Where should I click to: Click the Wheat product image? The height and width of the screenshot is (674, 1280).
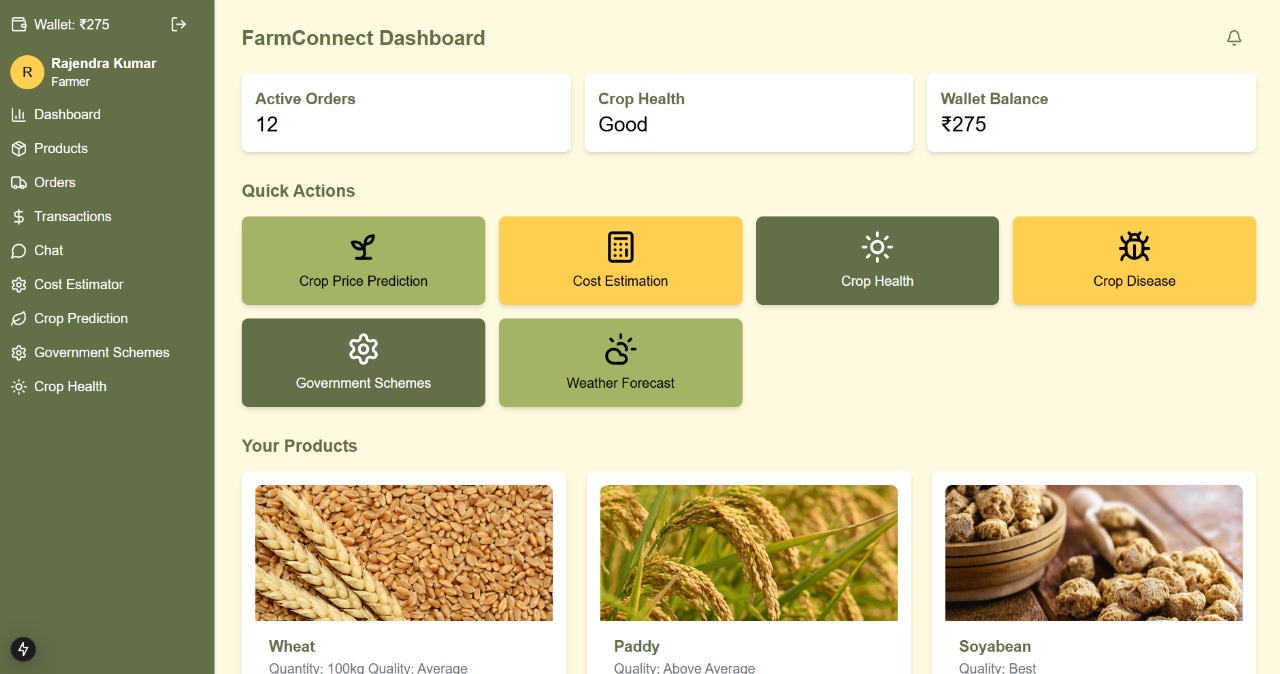point(404,553)
